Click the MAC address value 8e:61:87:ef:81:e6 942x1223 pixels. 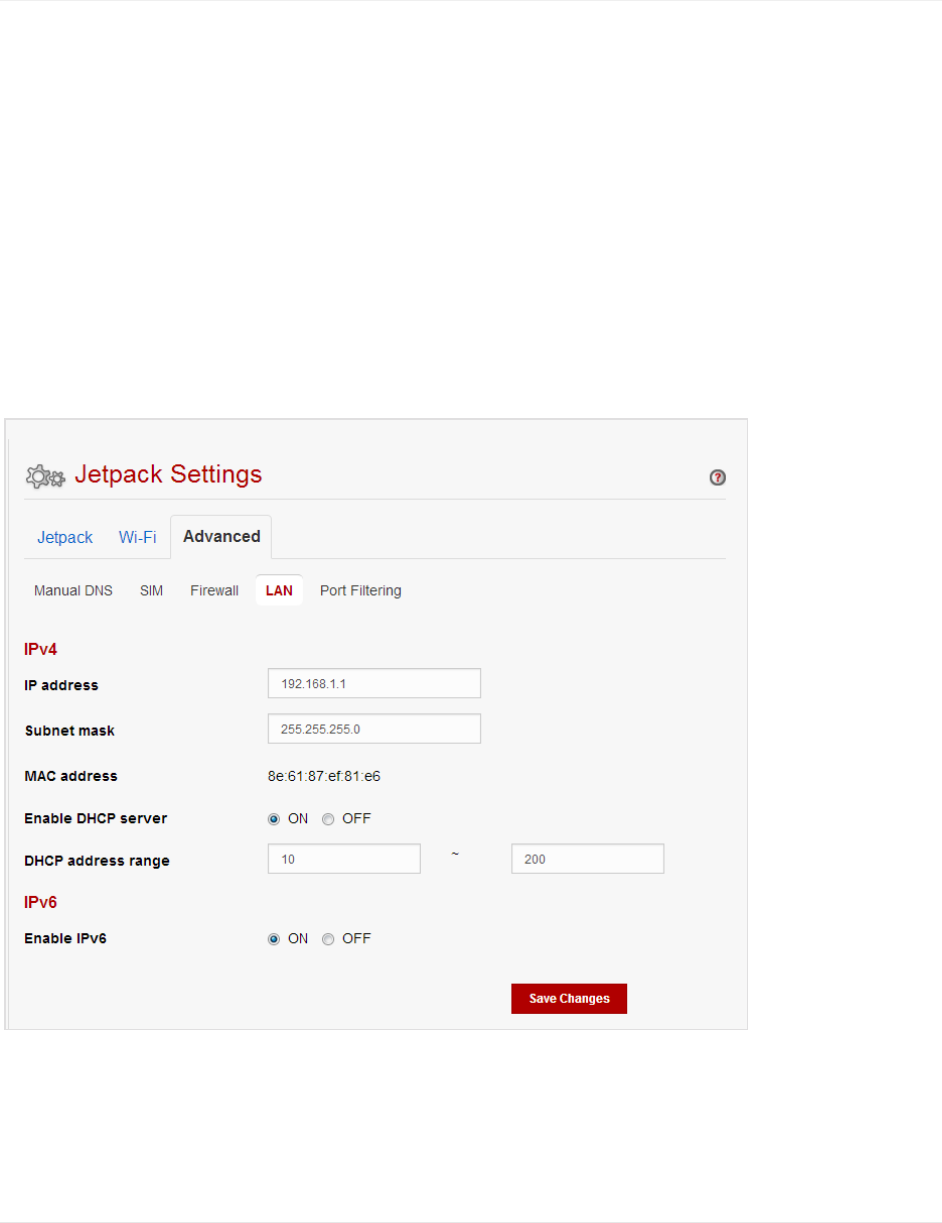click(324, 776)
